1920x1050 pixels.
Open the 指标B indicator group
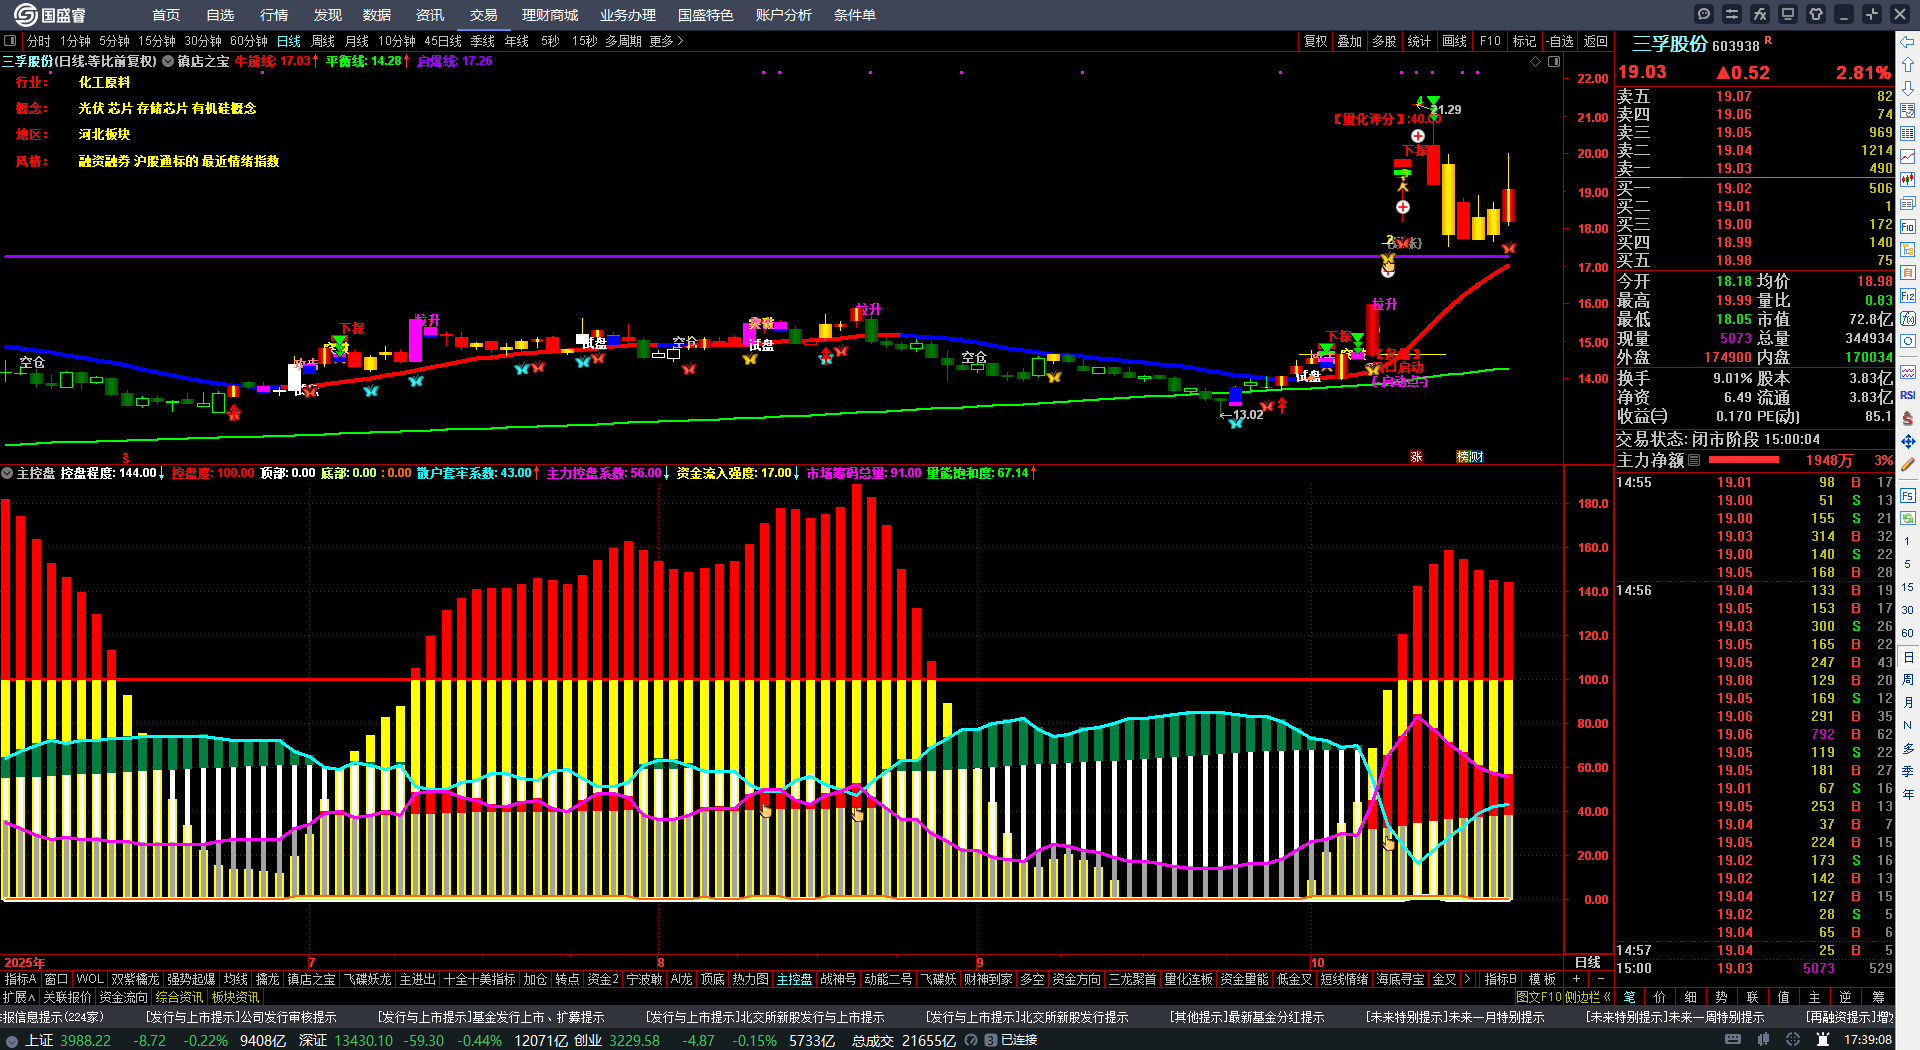pyautogui.click(x=1500, y=979)
